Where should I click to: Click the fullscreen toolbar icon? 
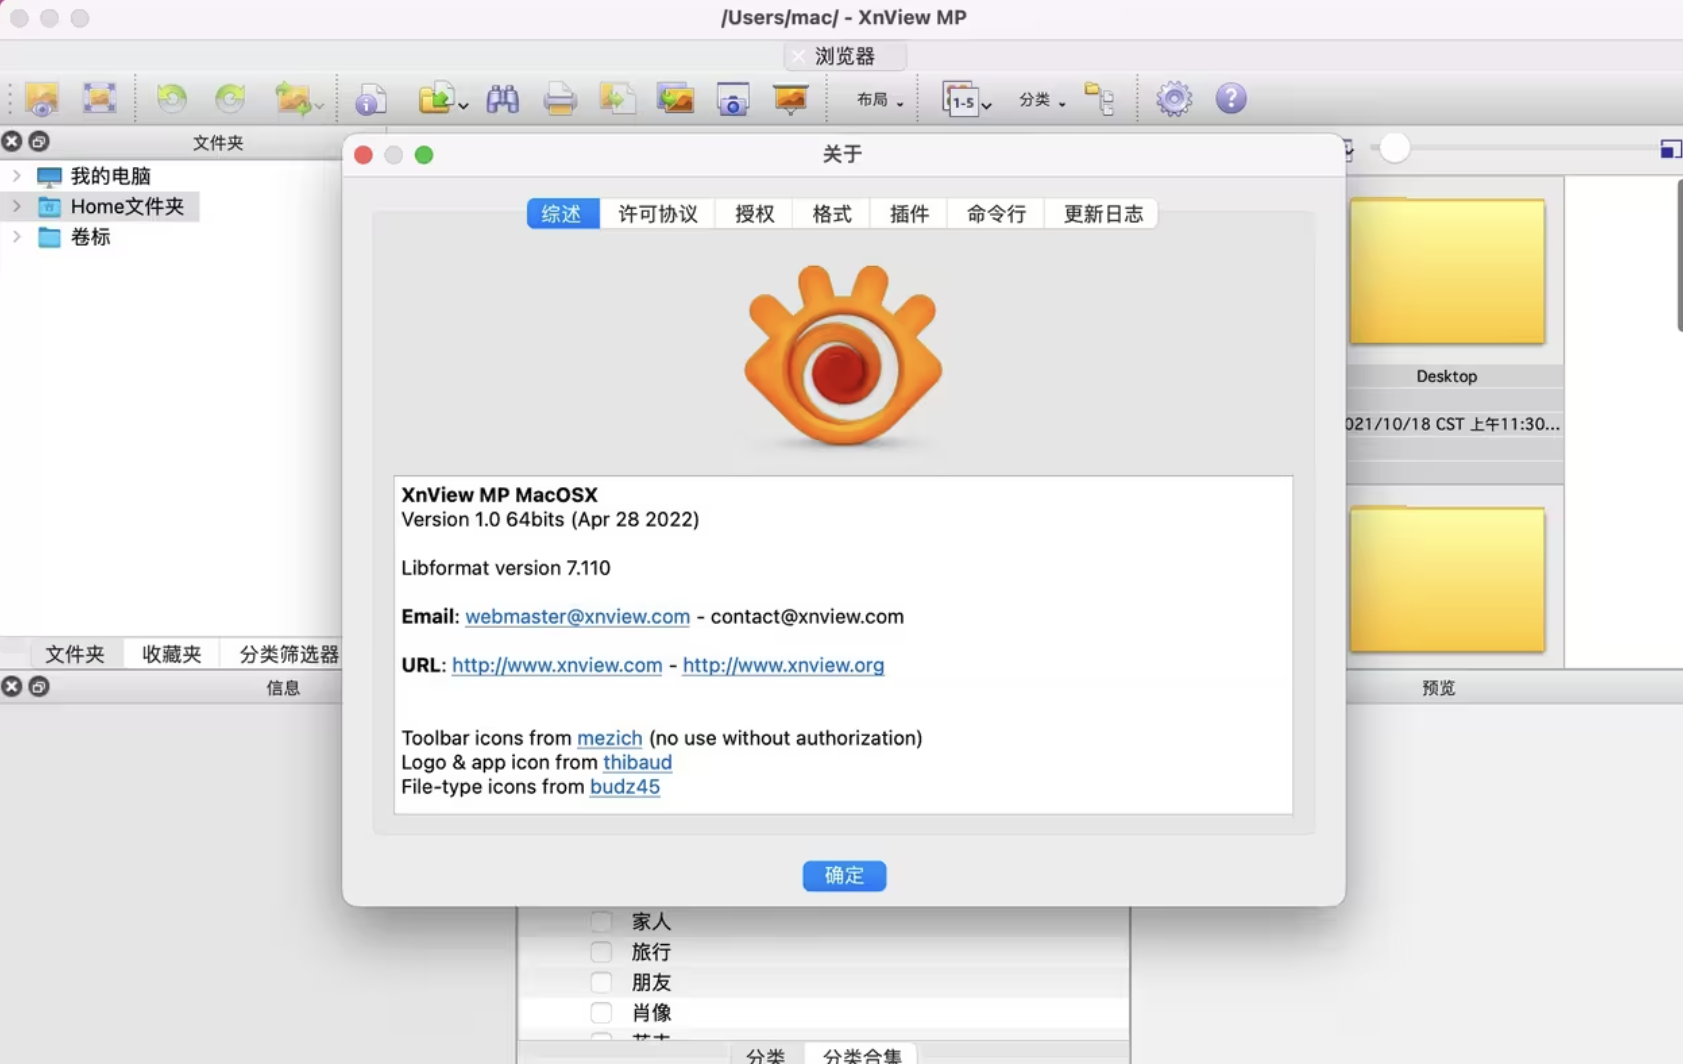[x=99, y=98]
